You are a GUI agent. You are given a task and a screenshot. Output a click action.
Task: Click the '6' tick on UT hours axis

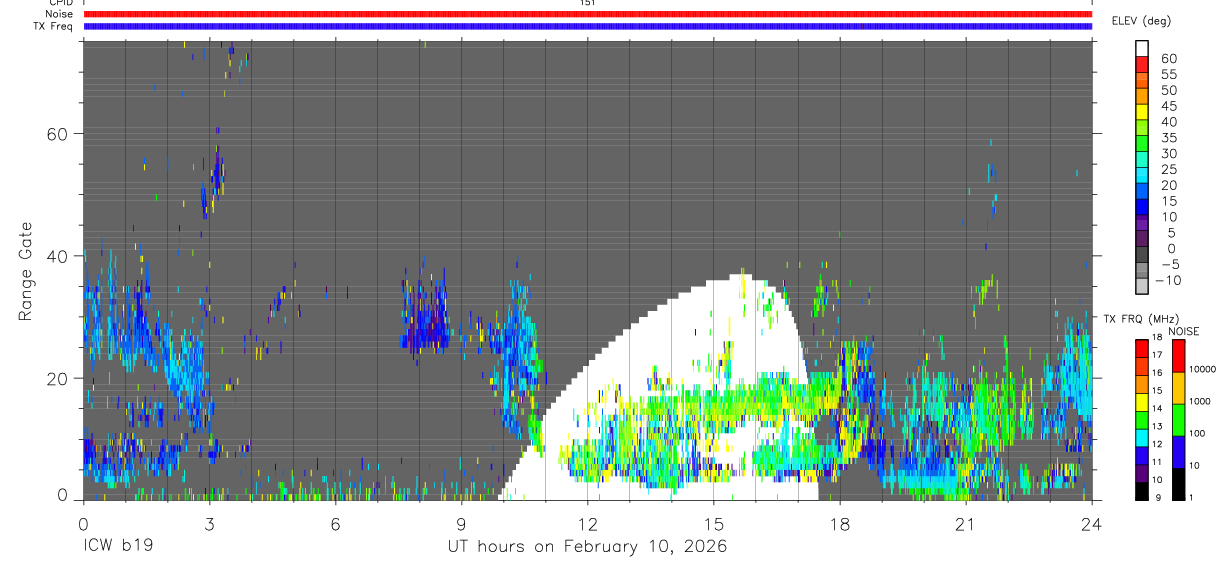coord(335,523)
